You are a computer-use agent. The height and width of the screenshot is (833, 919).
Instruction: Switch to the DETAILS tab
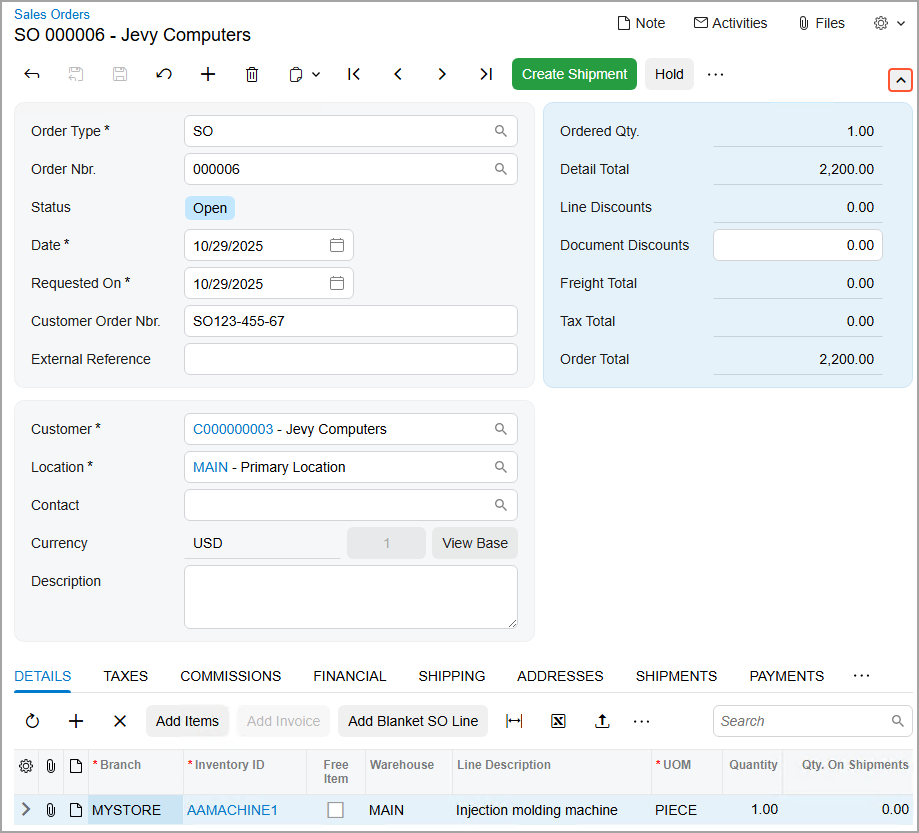click(x=43, y=676)
